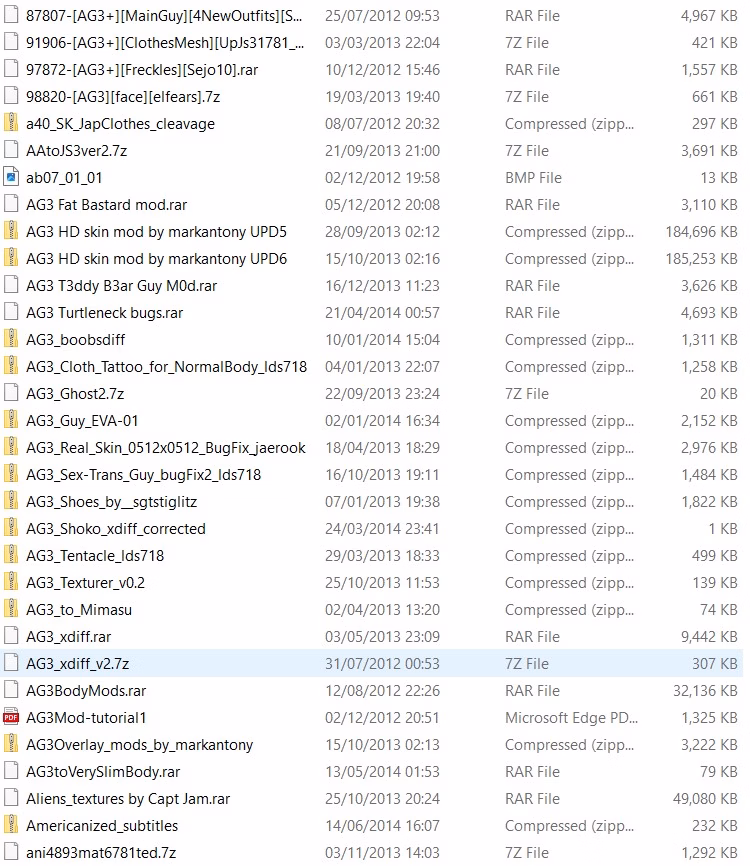Image resolution: width=750 pixels, height=866 pixels.
Task: Click the 25/07/2012 09:53 date of the 87807 file
Action: coord(382,16)
